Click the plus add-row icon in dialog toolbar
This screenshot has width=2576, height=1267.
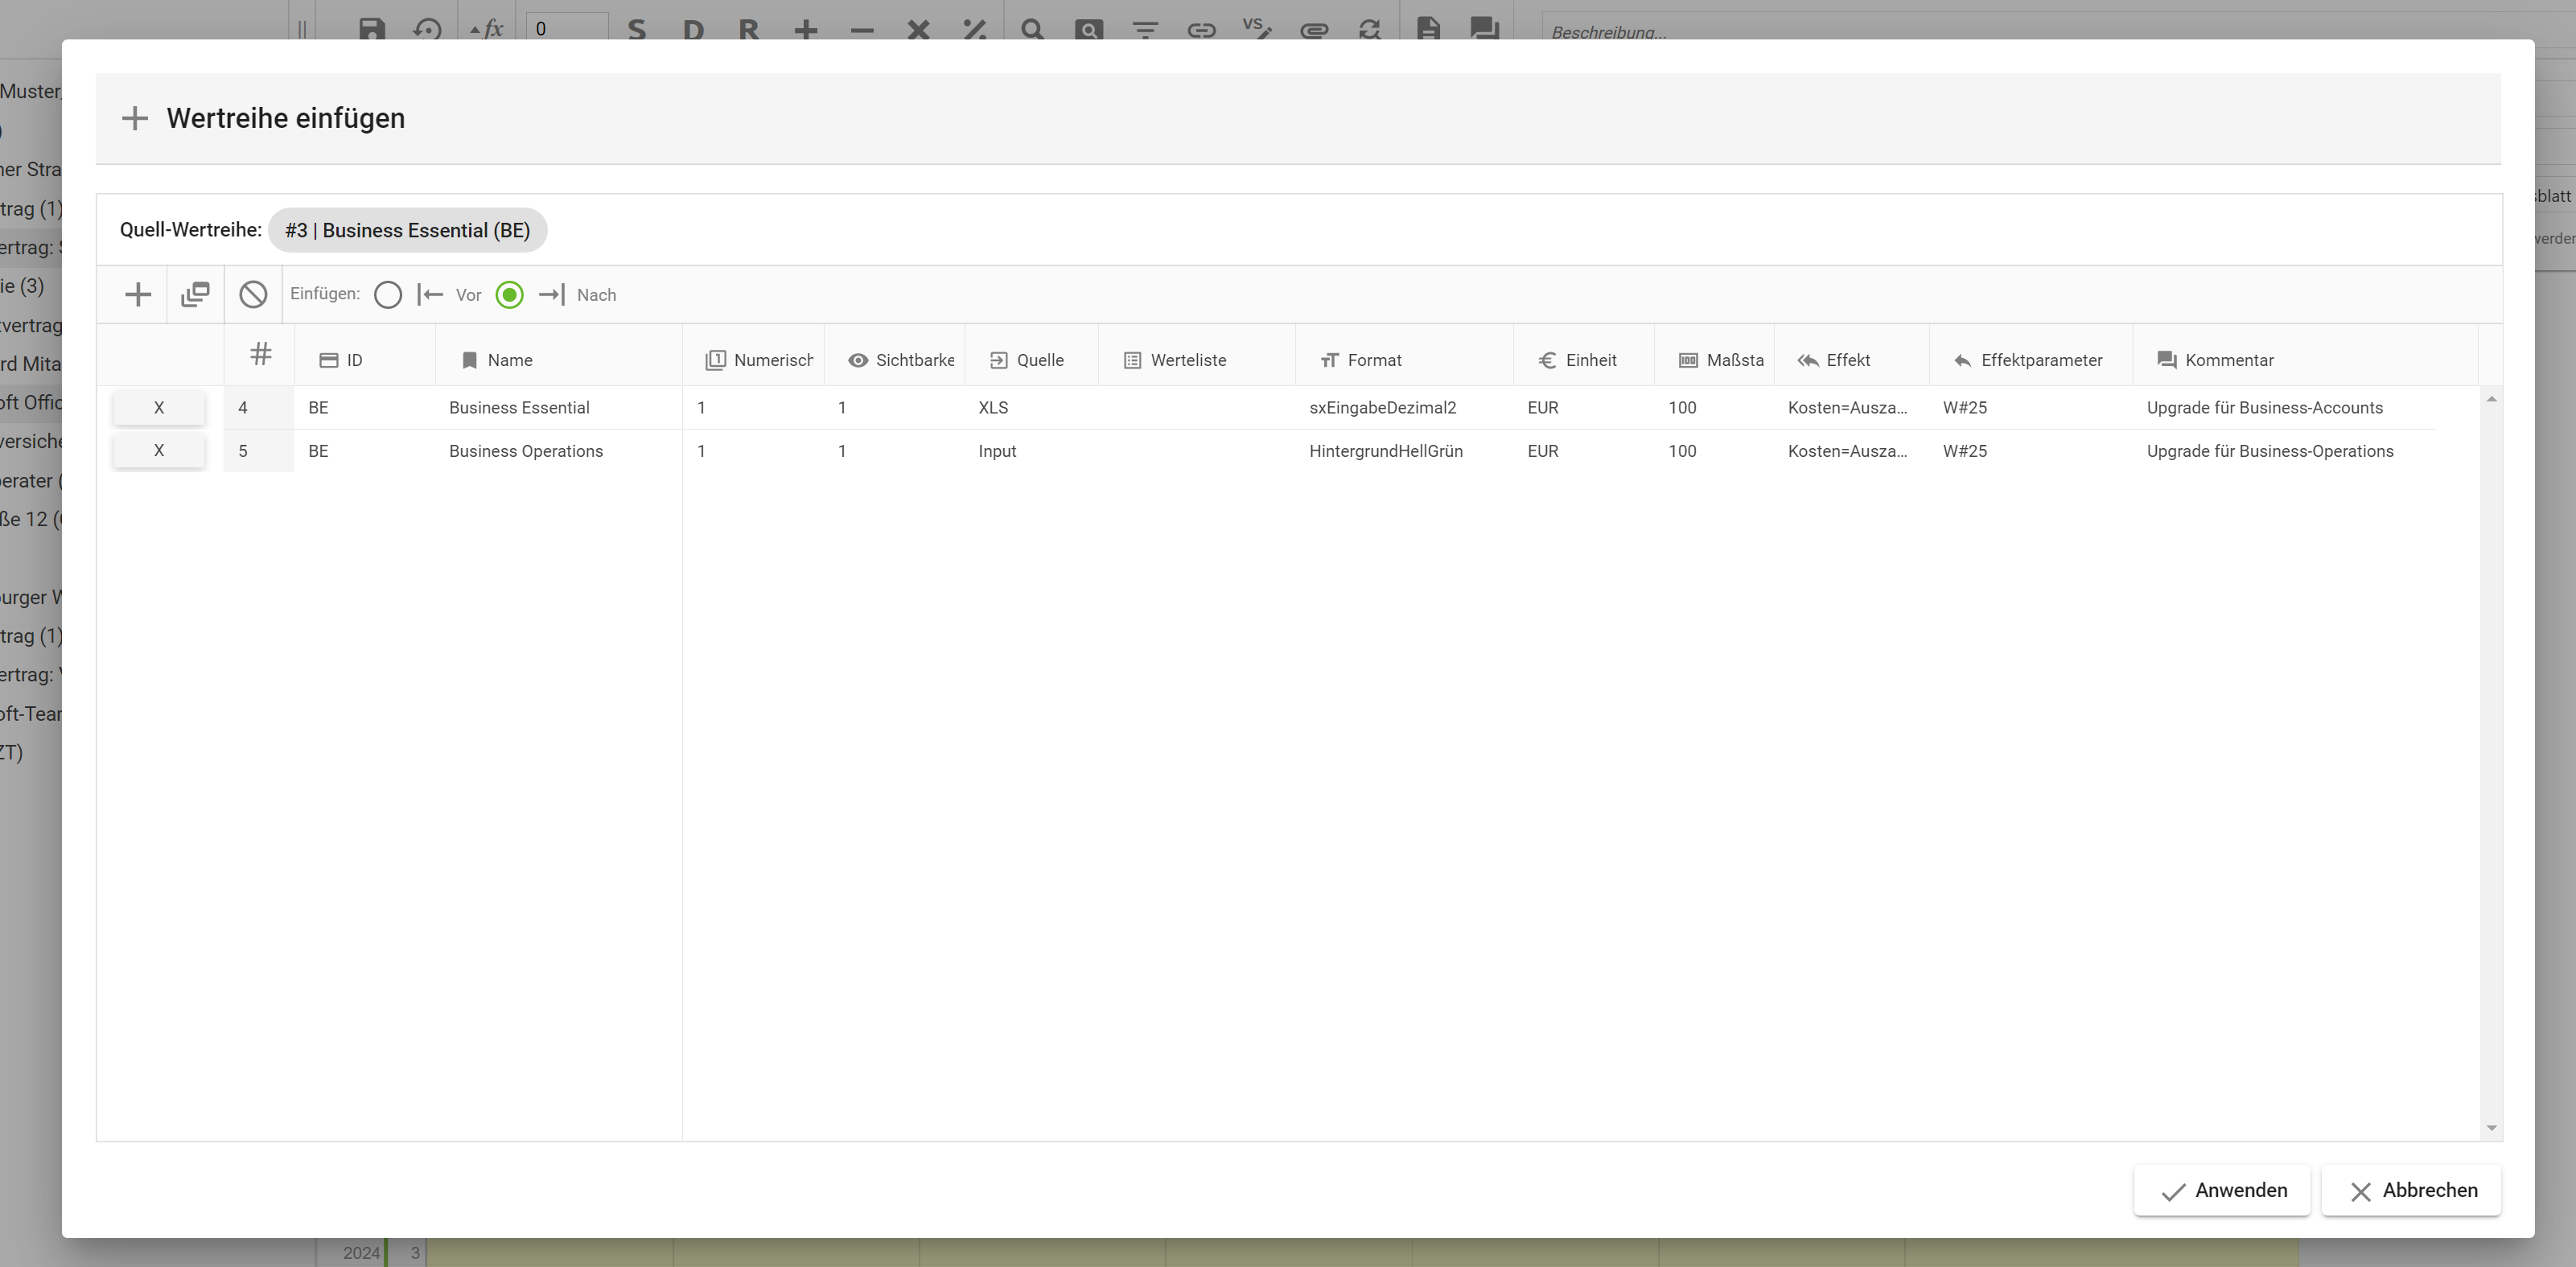point(138,294)
